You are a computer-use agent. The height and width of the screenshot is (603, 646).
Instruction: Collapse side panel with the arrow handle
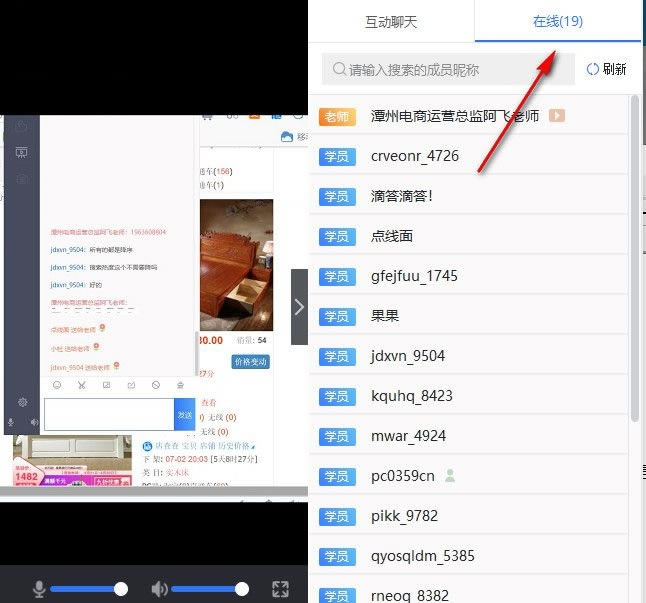point(300,307)
